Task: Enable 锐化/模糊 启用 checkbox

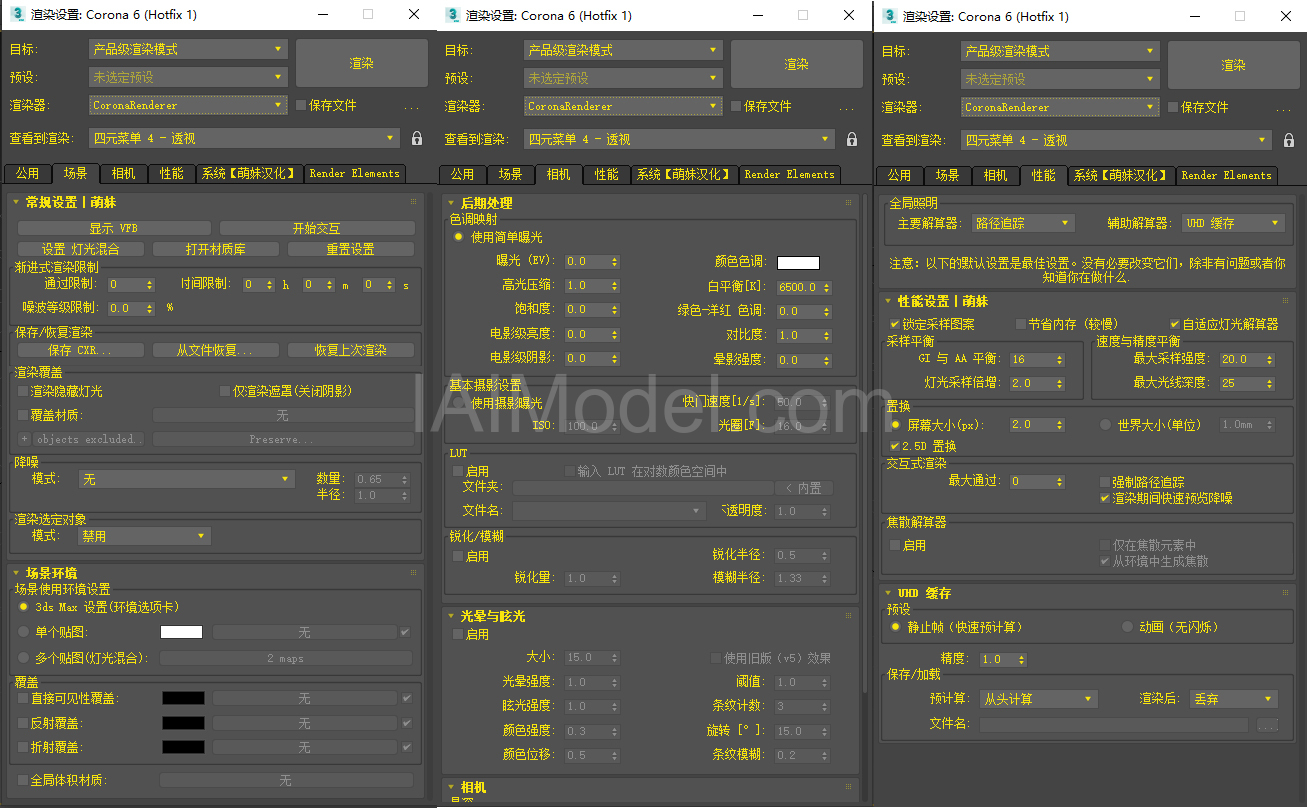Action: pyautogui.click(x=459, y=556)
